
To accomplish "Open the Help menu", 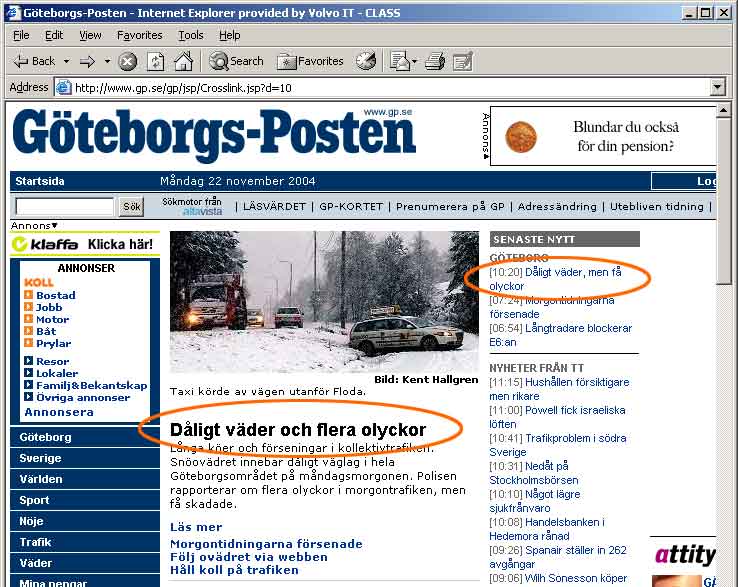I will [x=229, y=35].
